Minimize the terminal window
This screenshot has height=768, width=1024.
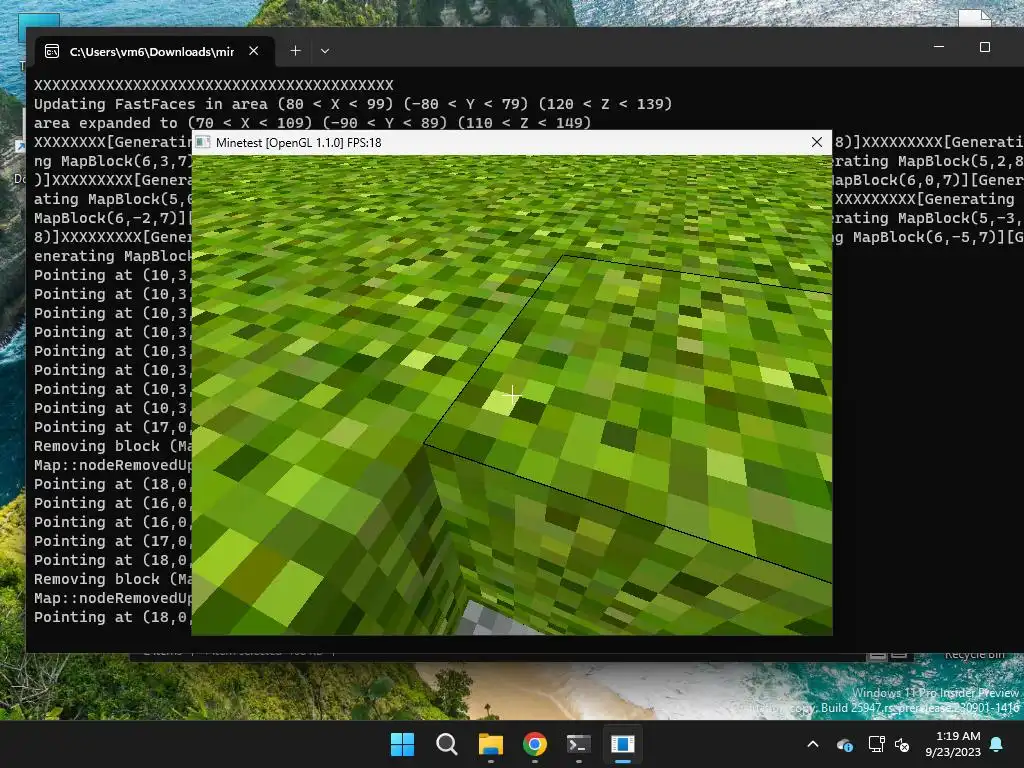(939, 47)
